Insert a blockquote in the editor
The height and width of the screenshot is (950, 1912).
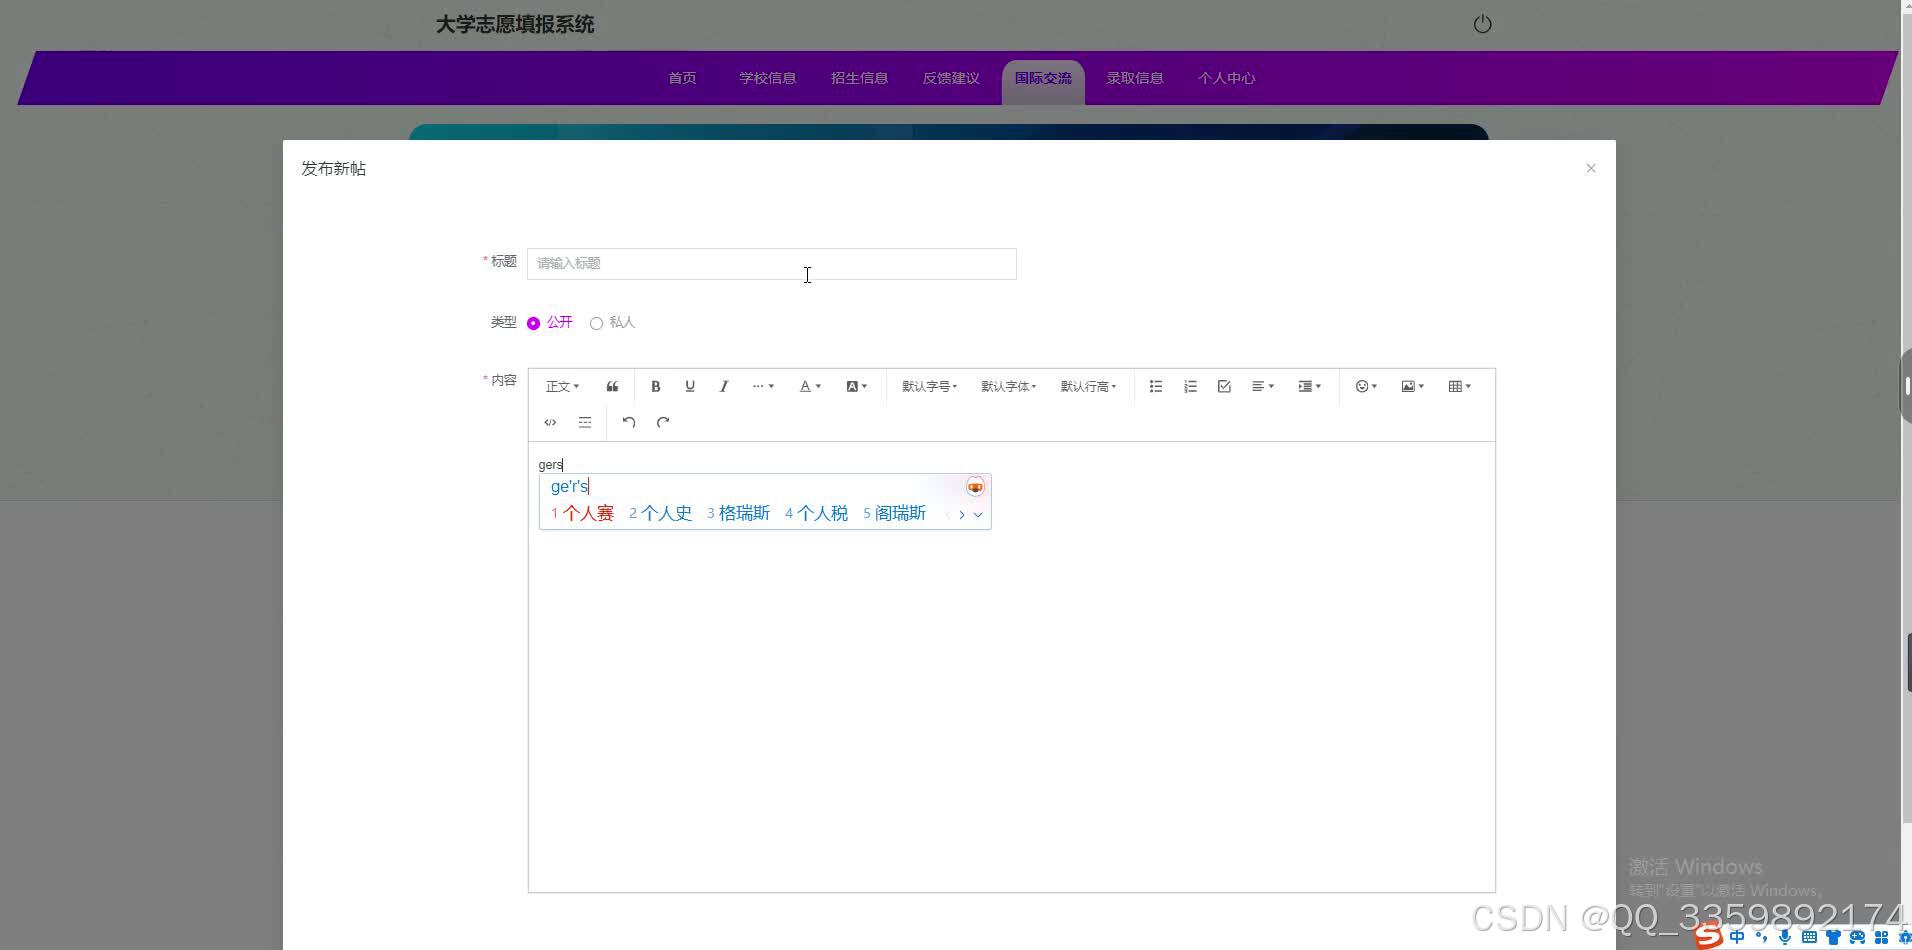click(612, 386)
